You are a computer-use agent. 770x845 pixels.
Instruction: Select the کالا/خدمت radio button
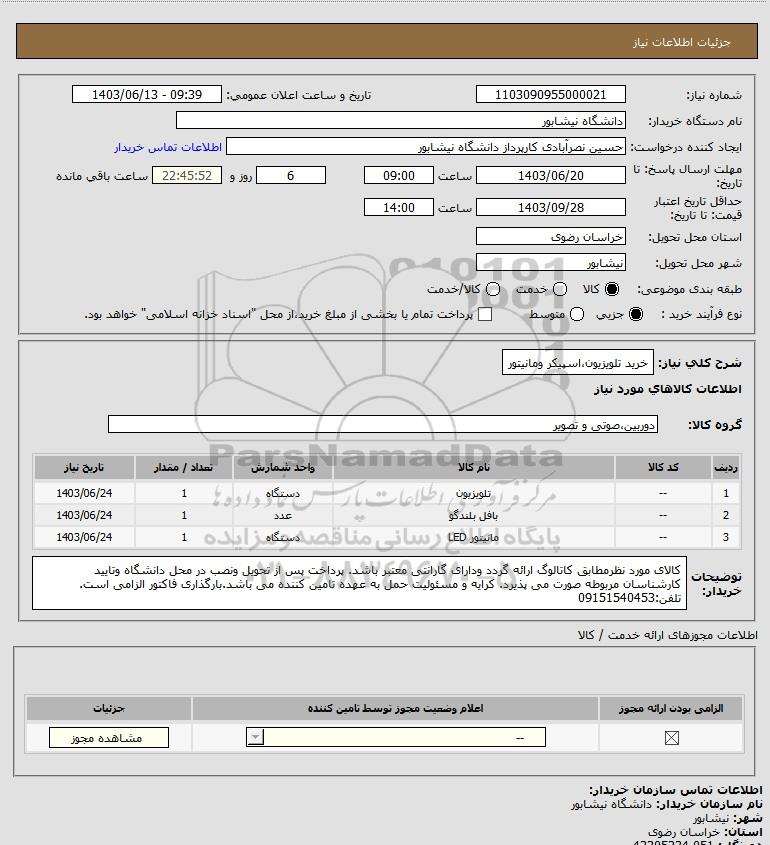(x=493, y=289)
